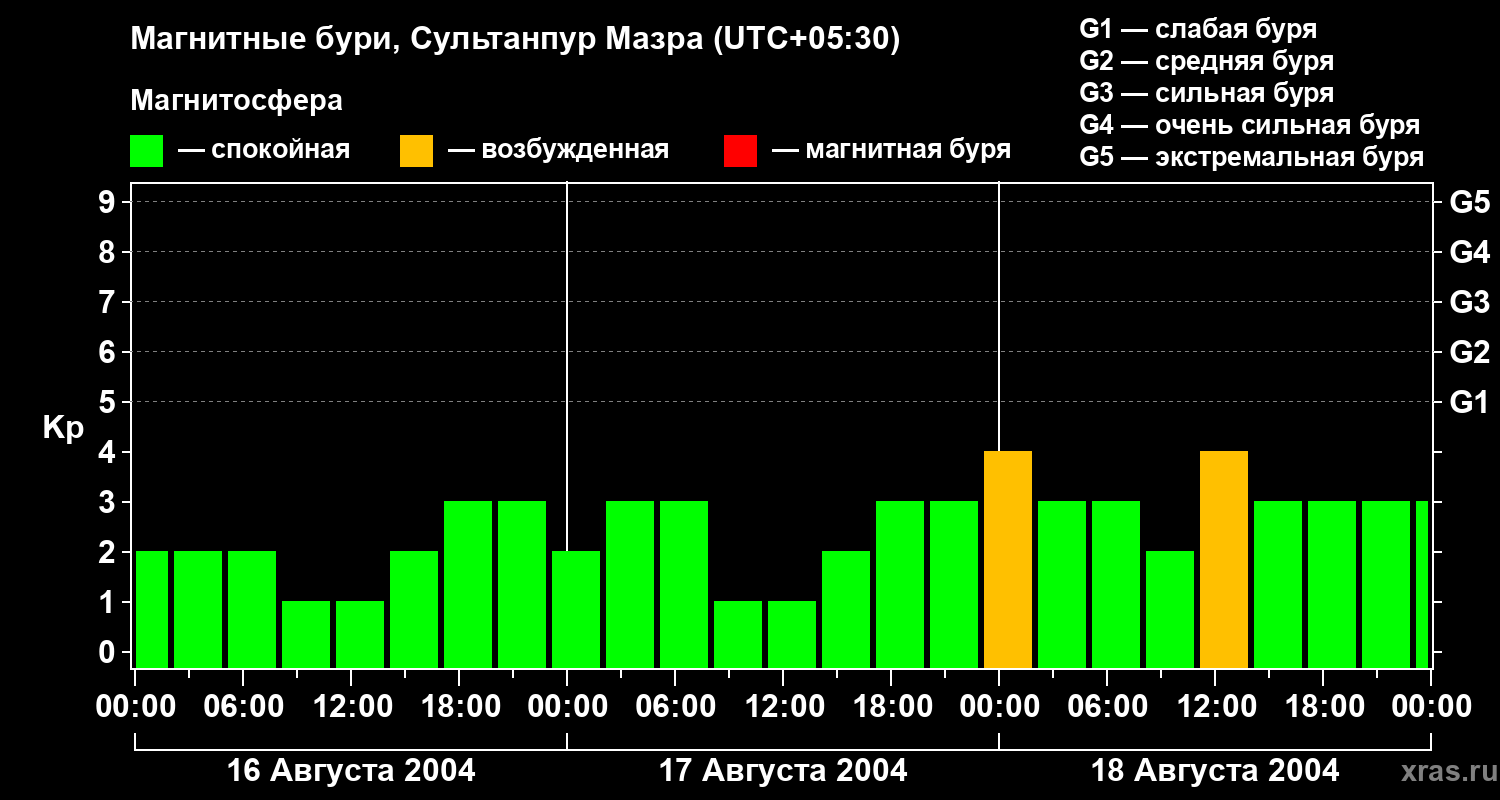Select the date label "16 Августа 2004"
This screenshot has height=800, width=1500.
tap(351, 771)
